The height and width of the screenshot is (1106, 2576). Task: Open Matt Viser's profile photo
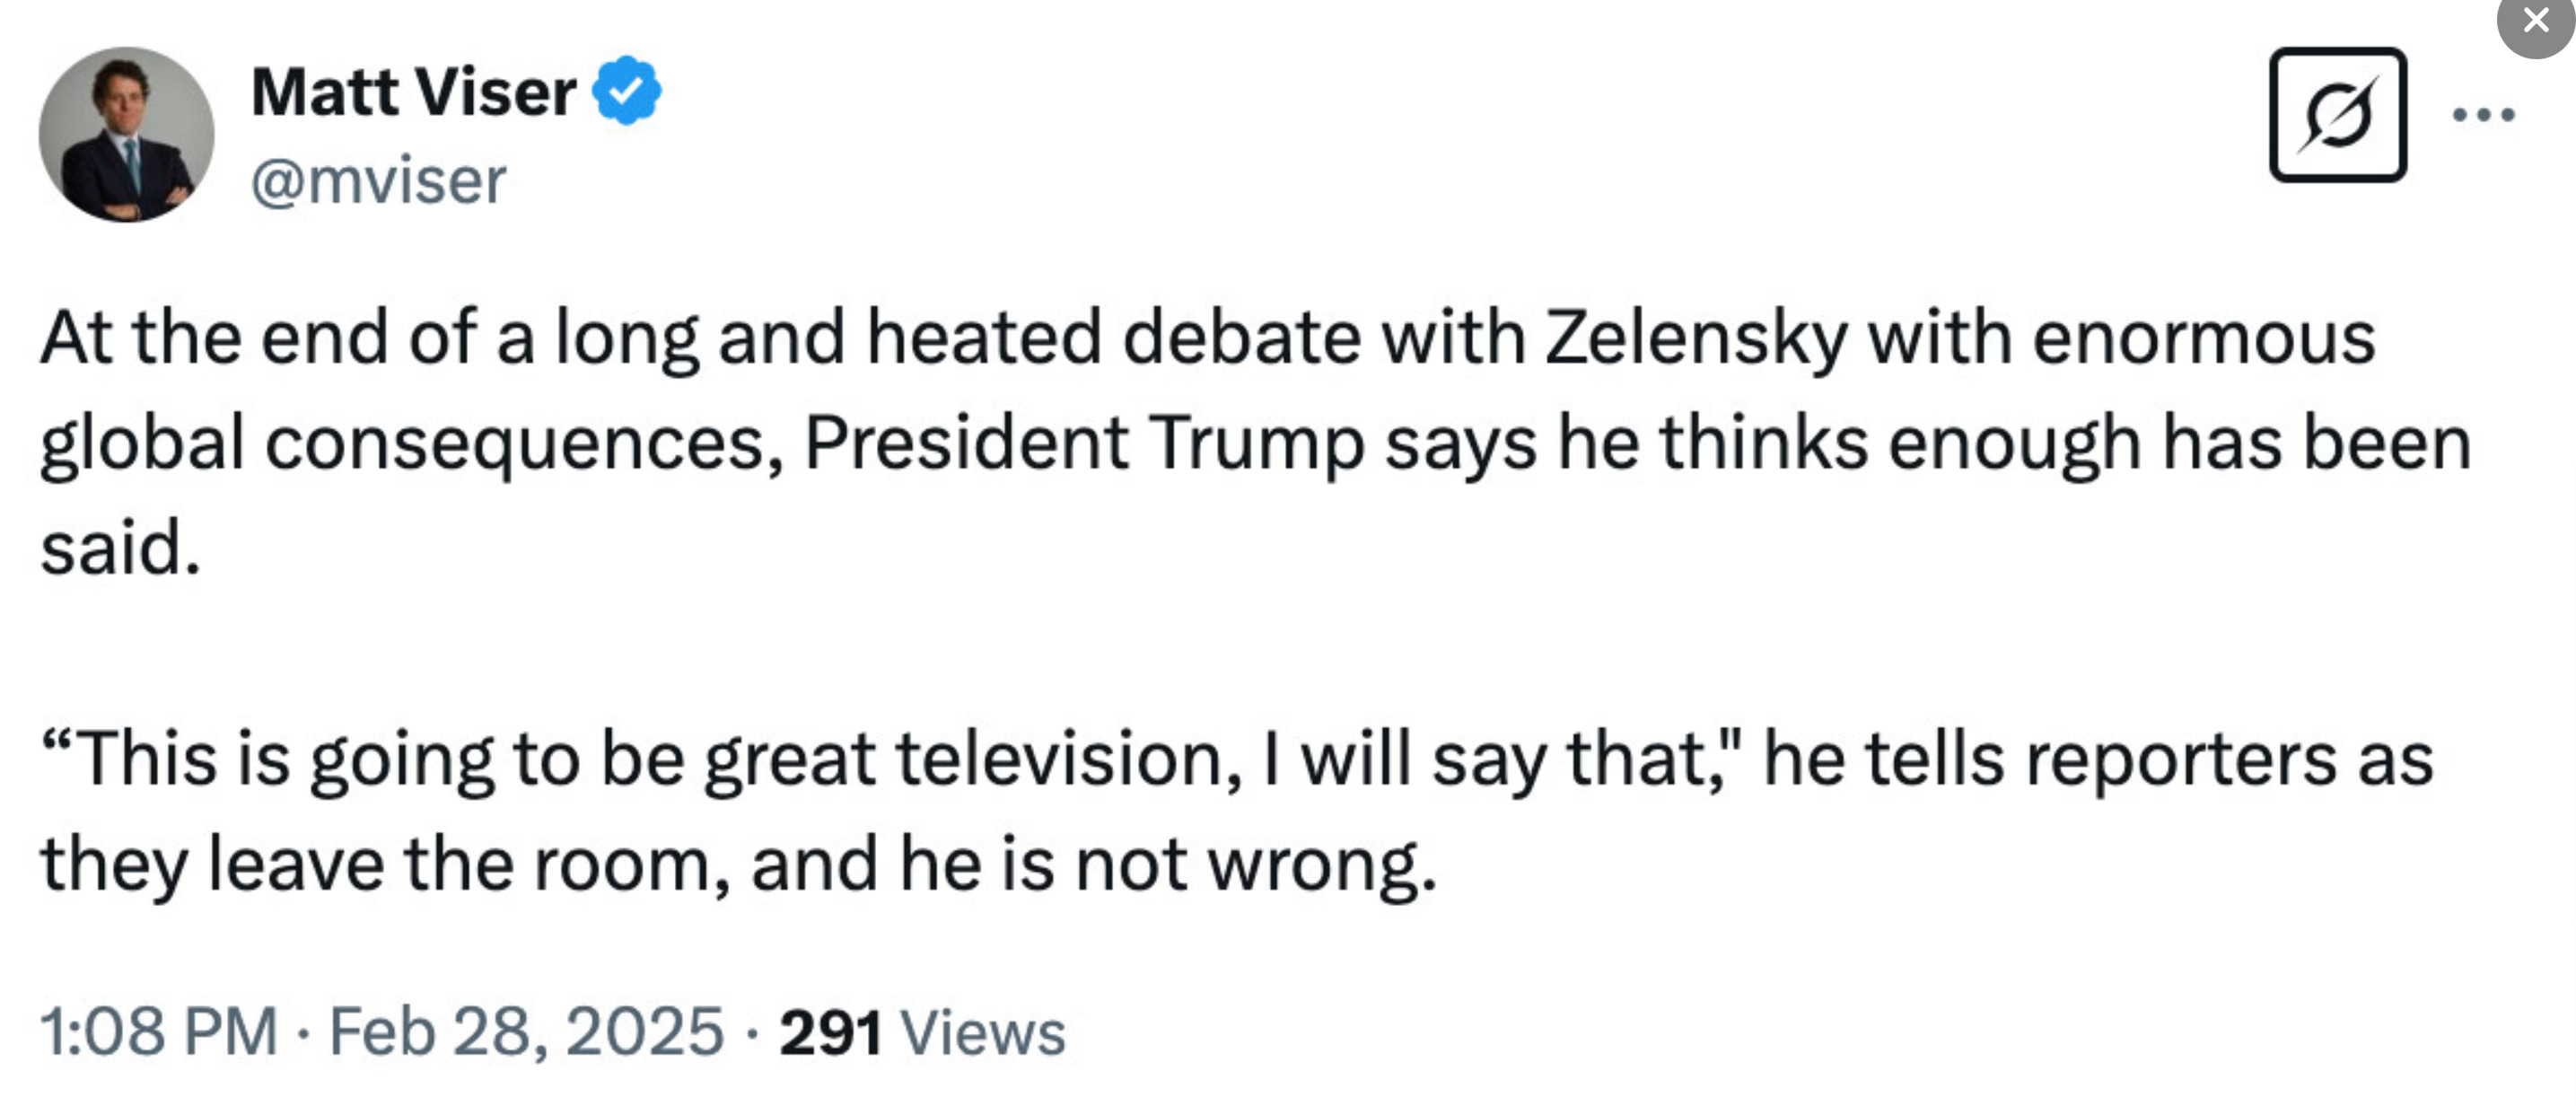point(126,134)
